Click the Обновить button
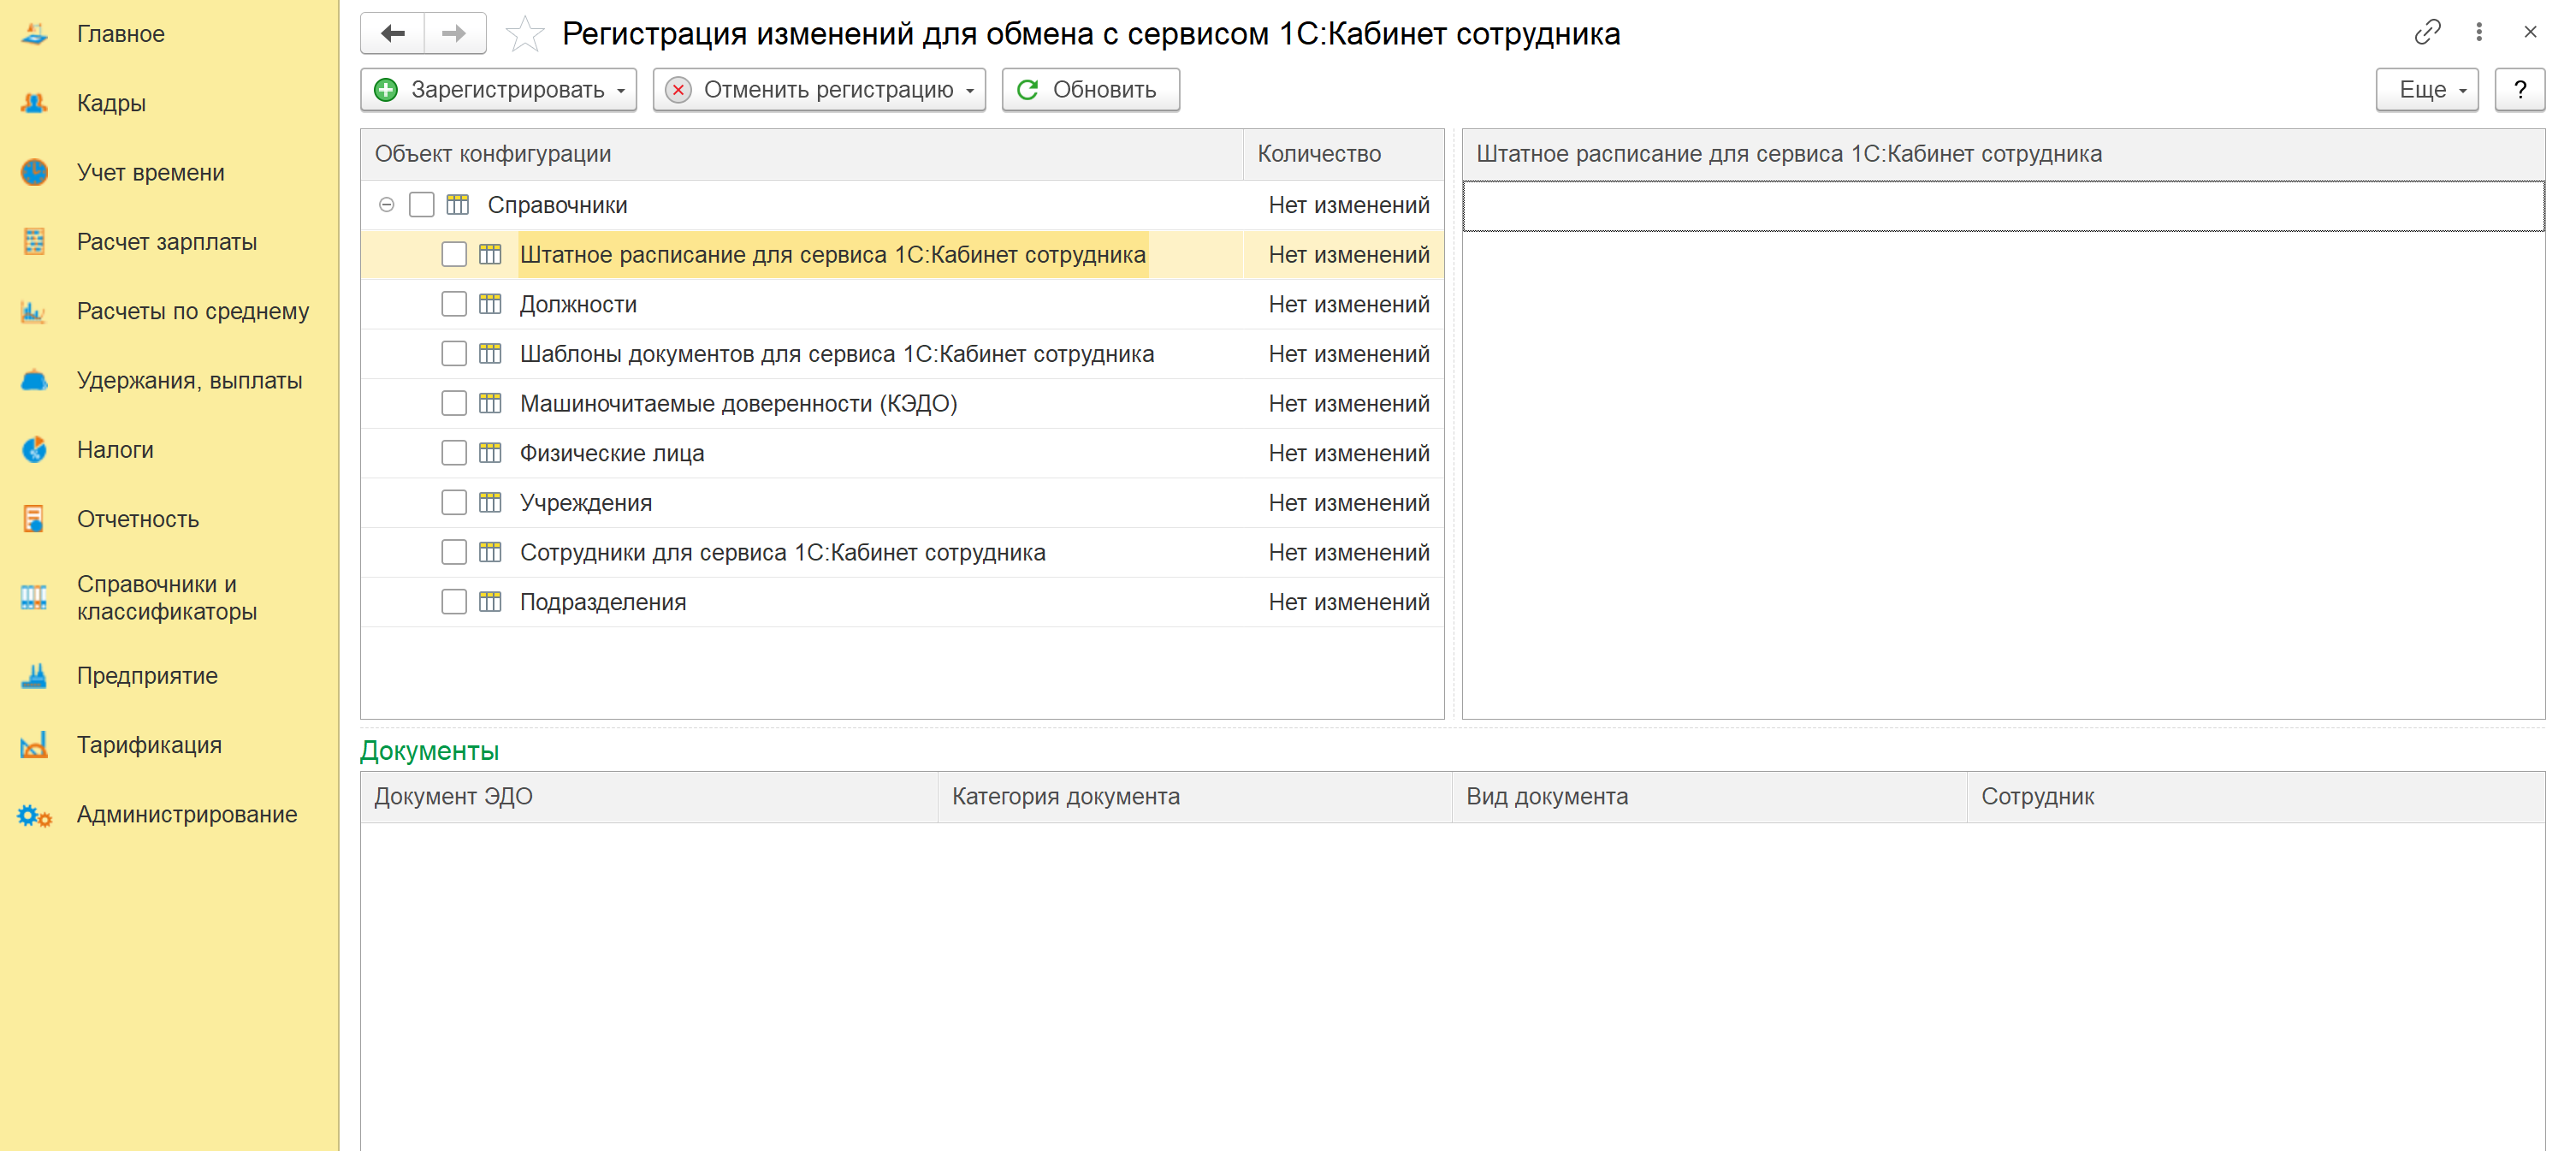This screenshot has width=2576, height=1151. tap(1091, 90)
